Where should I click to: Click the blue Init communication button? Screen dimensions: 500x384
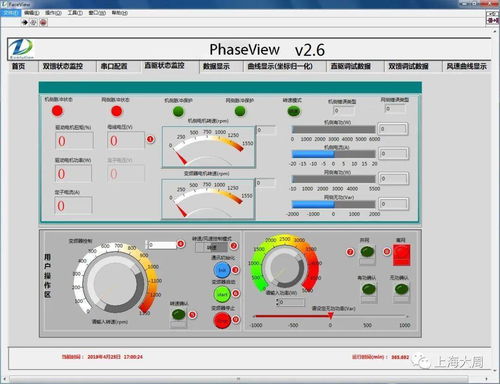coord(222,270)
